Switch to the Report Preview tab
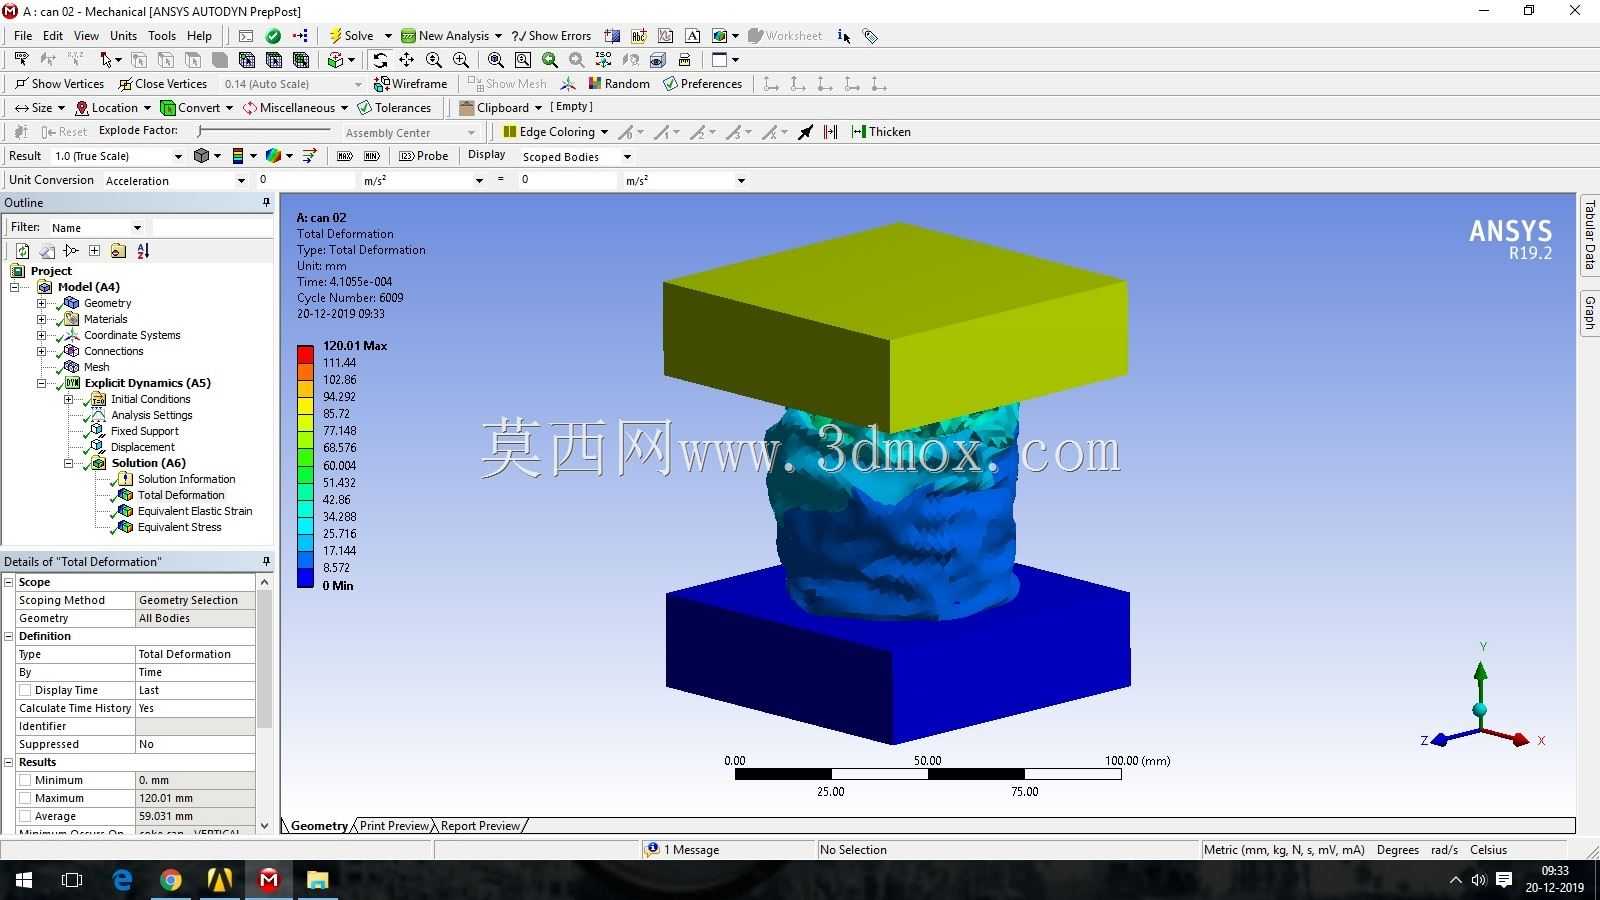Viewport: 1600px width, 900px height. tap(480, 826)
